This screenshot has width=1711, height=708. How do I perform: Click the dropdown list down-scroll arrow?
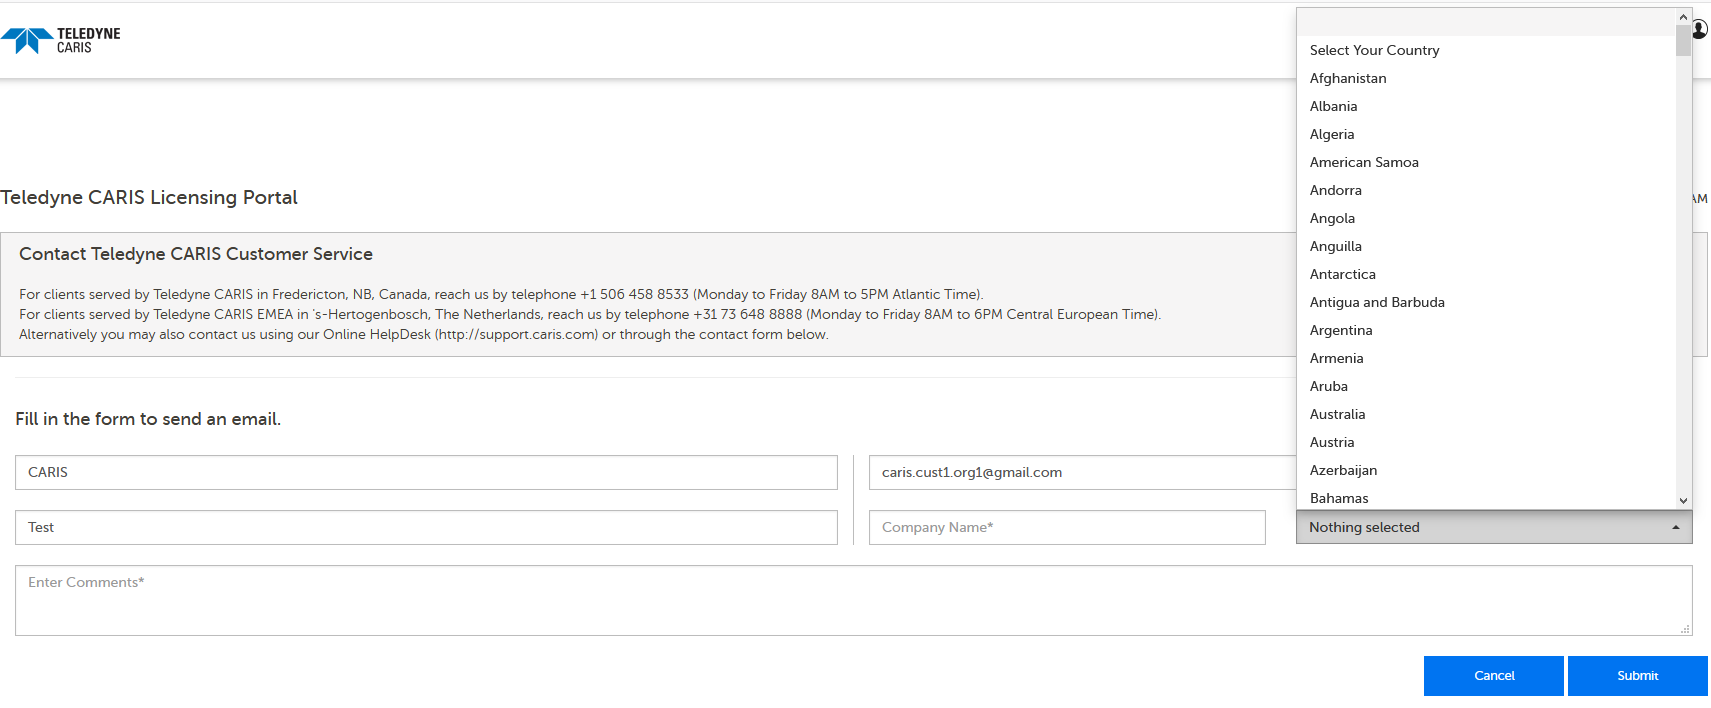pyautogui.click(x=1683, y=500)
